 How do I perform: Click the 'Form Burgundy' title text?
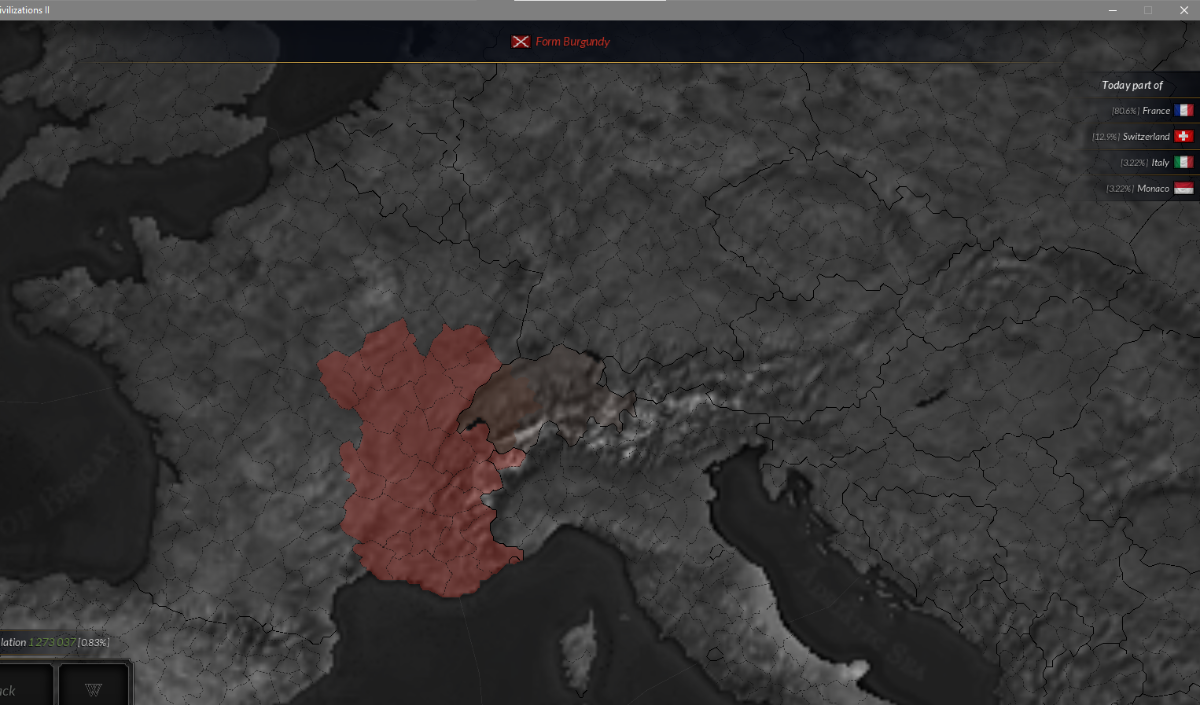pos(572,42)
